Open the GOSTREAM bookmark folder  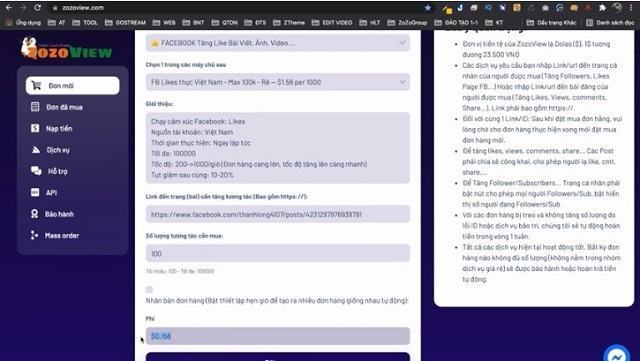[125, 22]
